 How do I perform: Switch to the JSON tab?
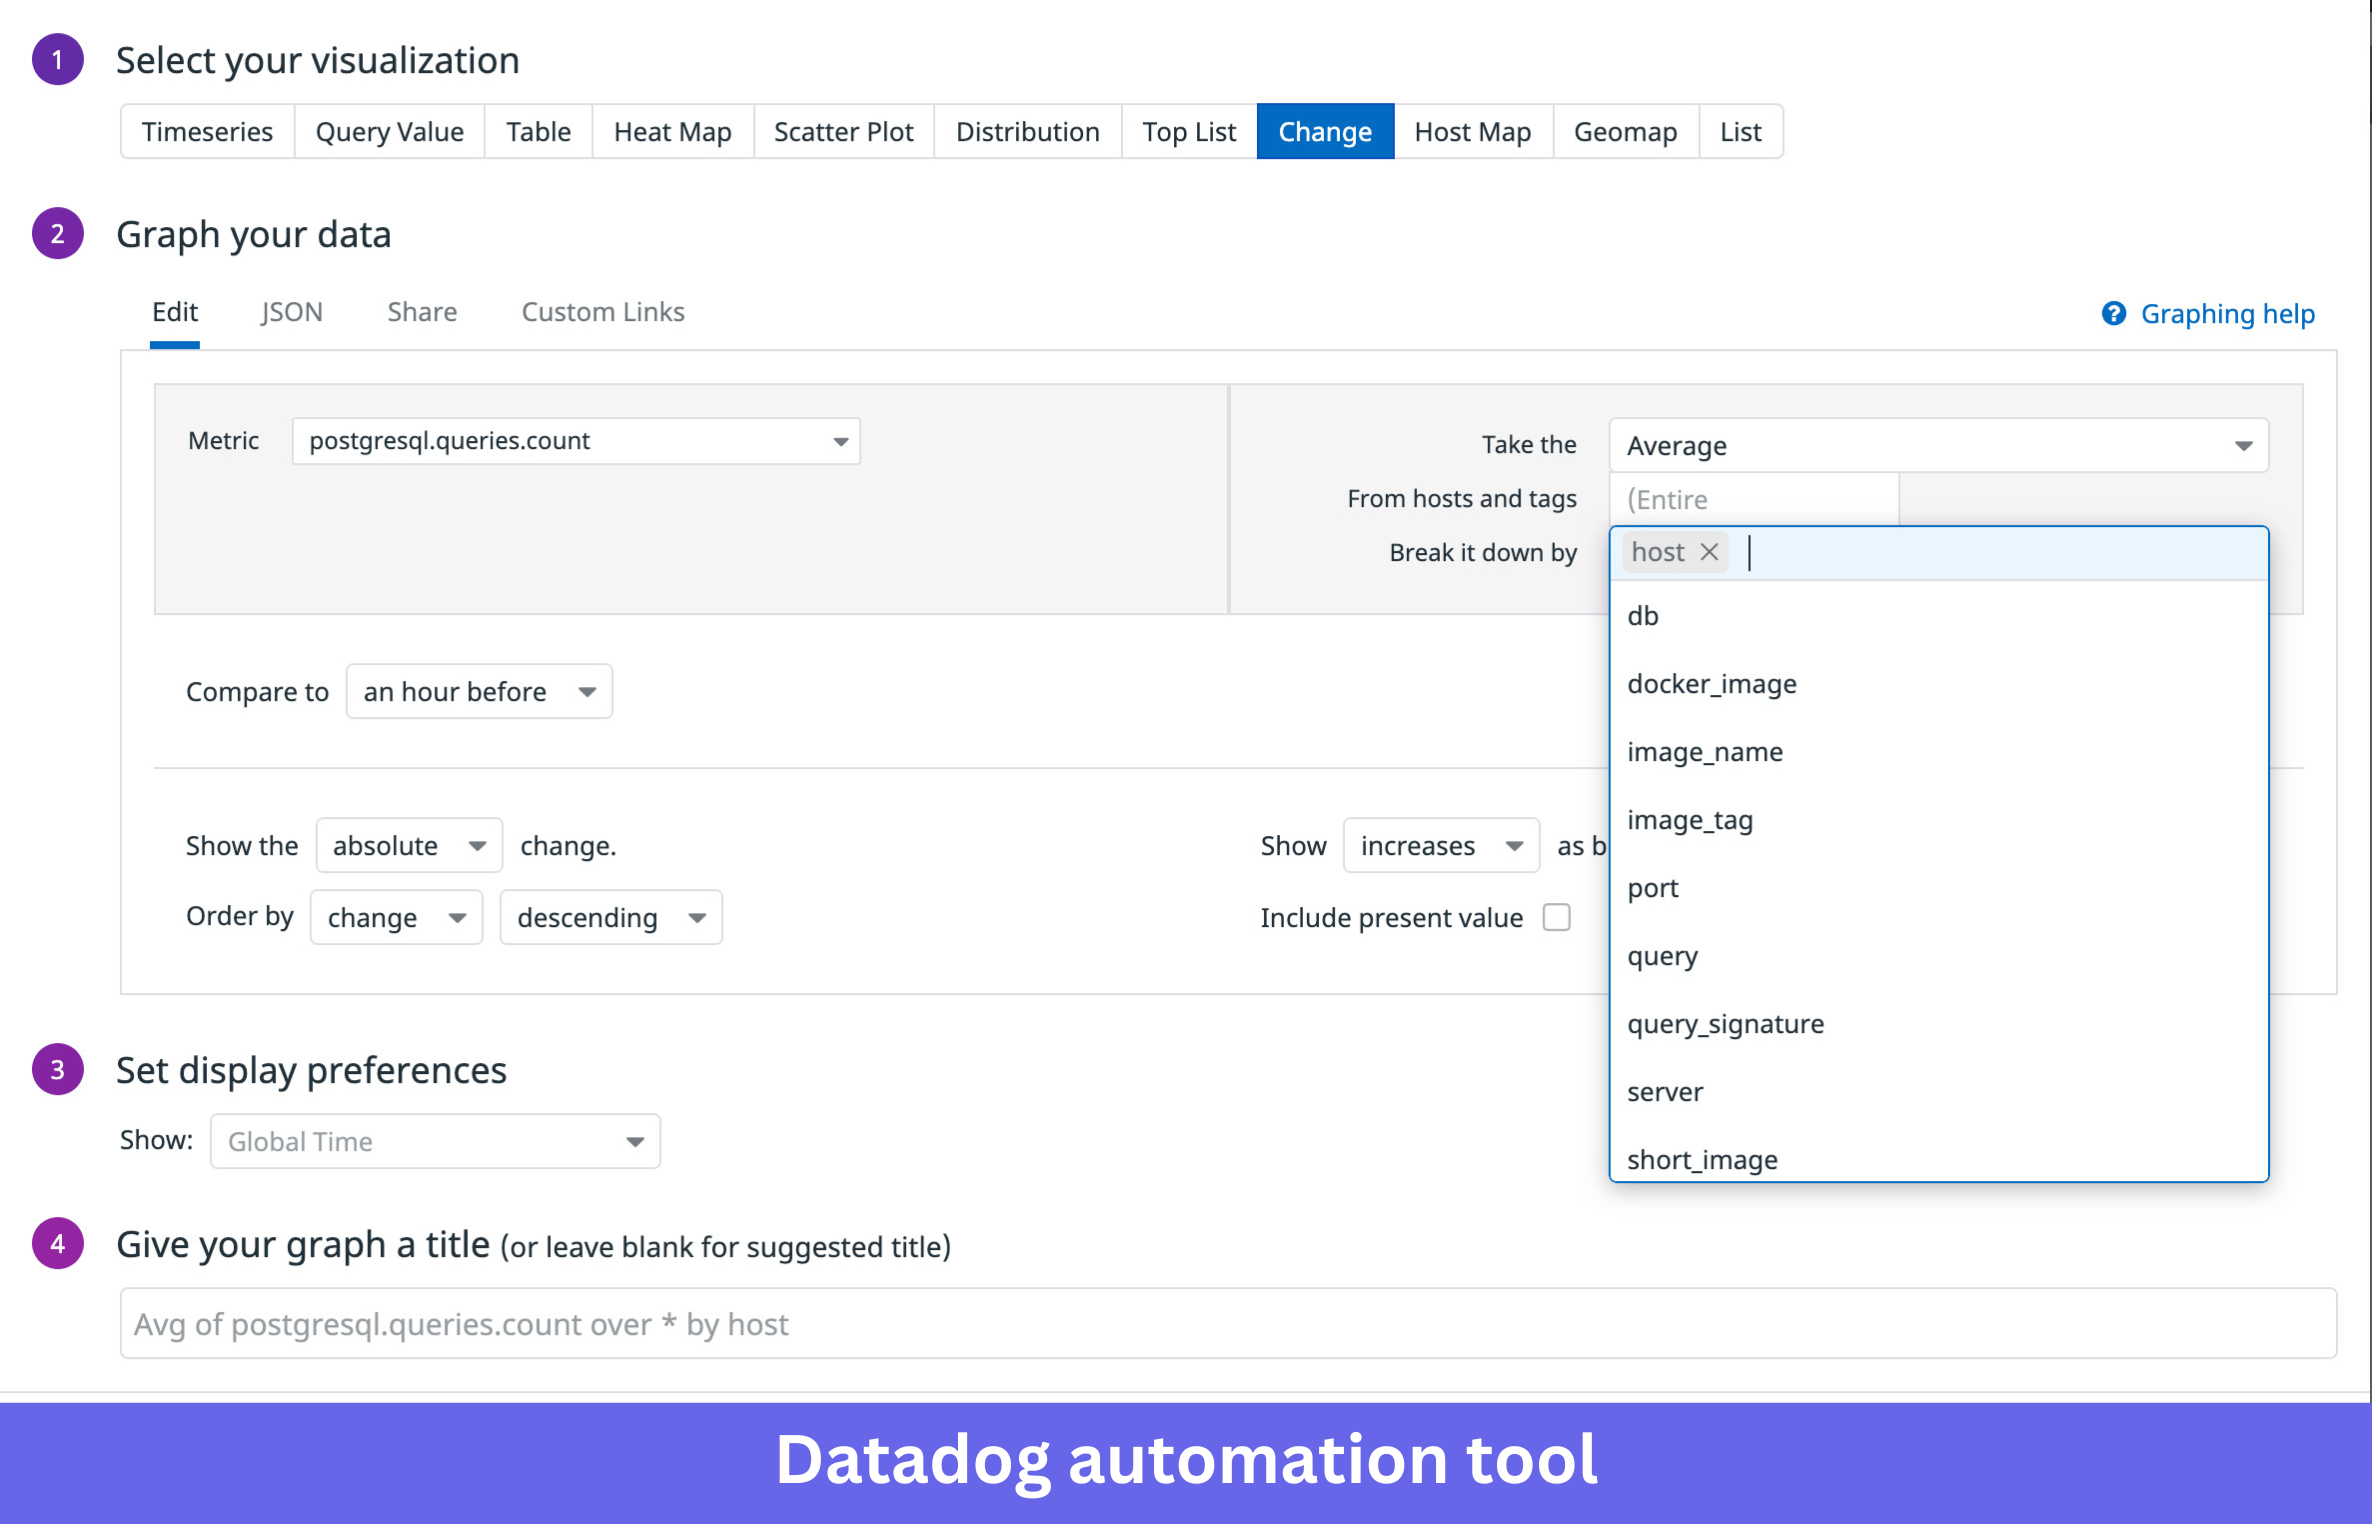(291, 312)
